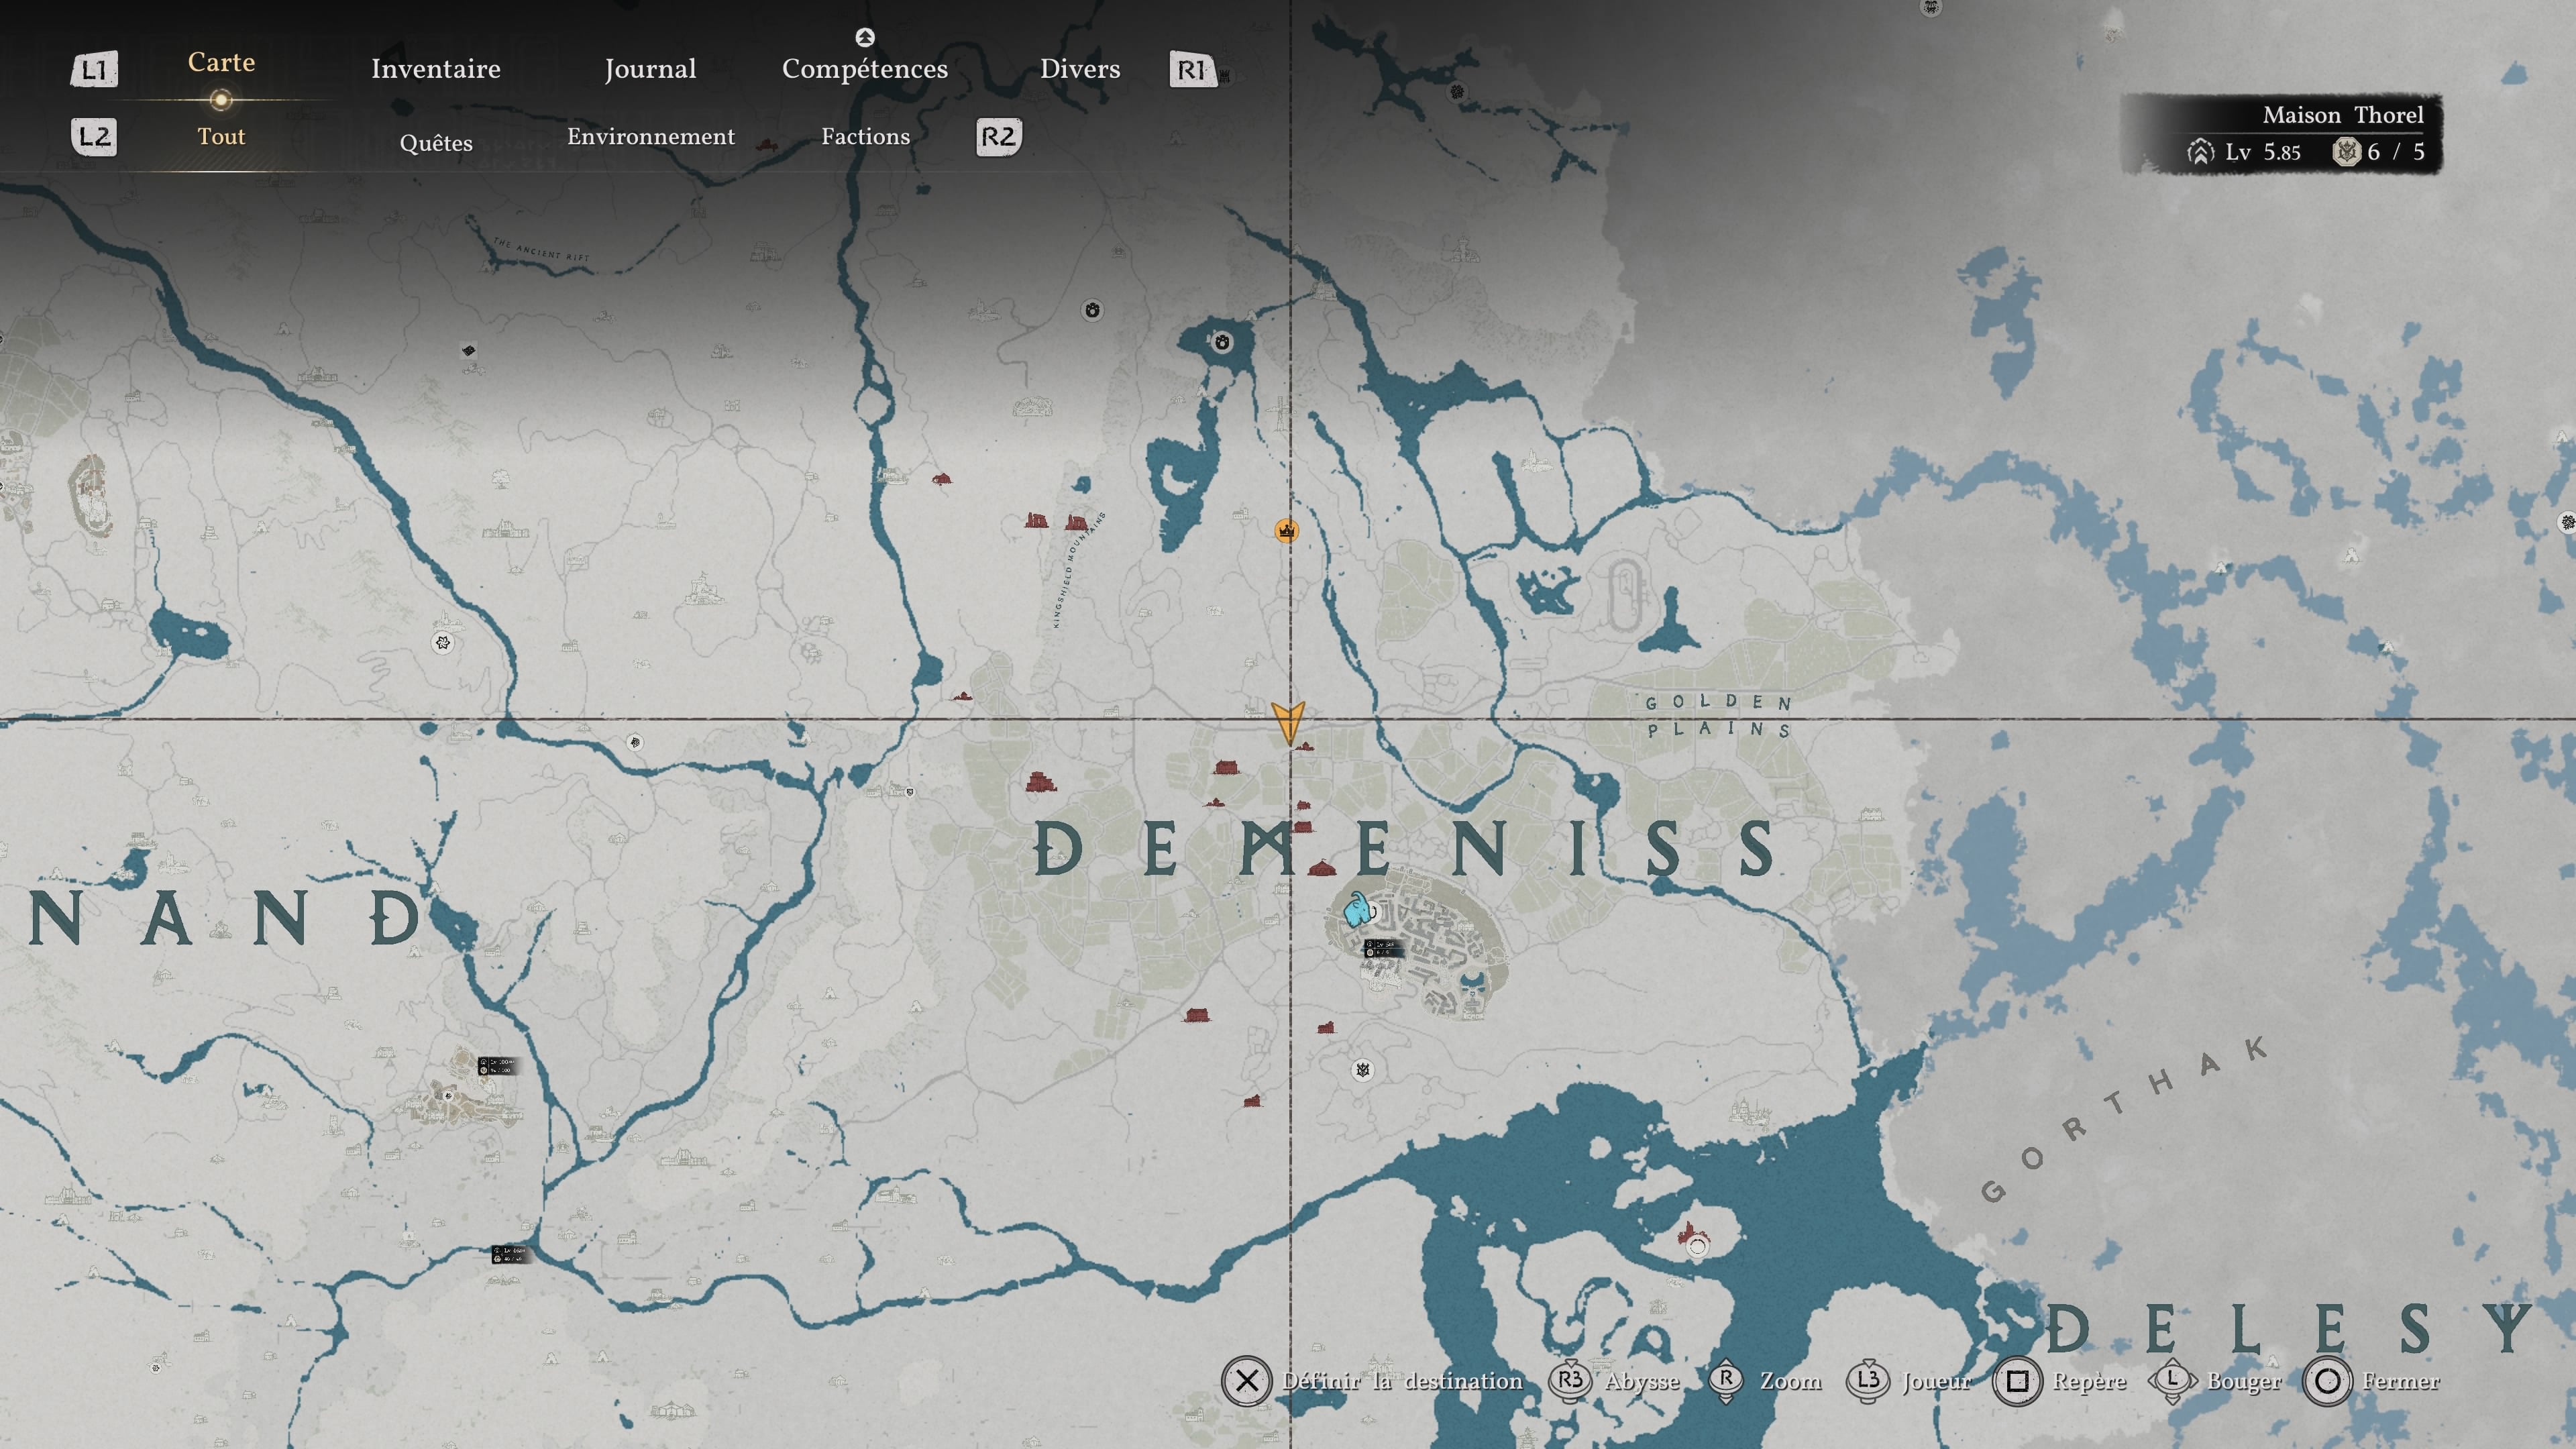Select the Divers tab
This screenshot has width=2576, height=1449.
(1080, 68)
